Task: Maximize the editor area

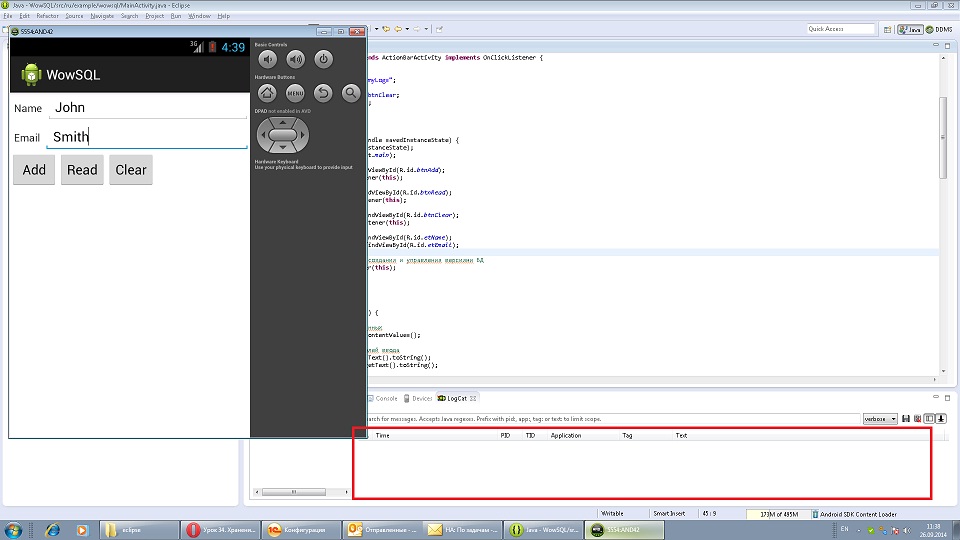Action: 948,45
